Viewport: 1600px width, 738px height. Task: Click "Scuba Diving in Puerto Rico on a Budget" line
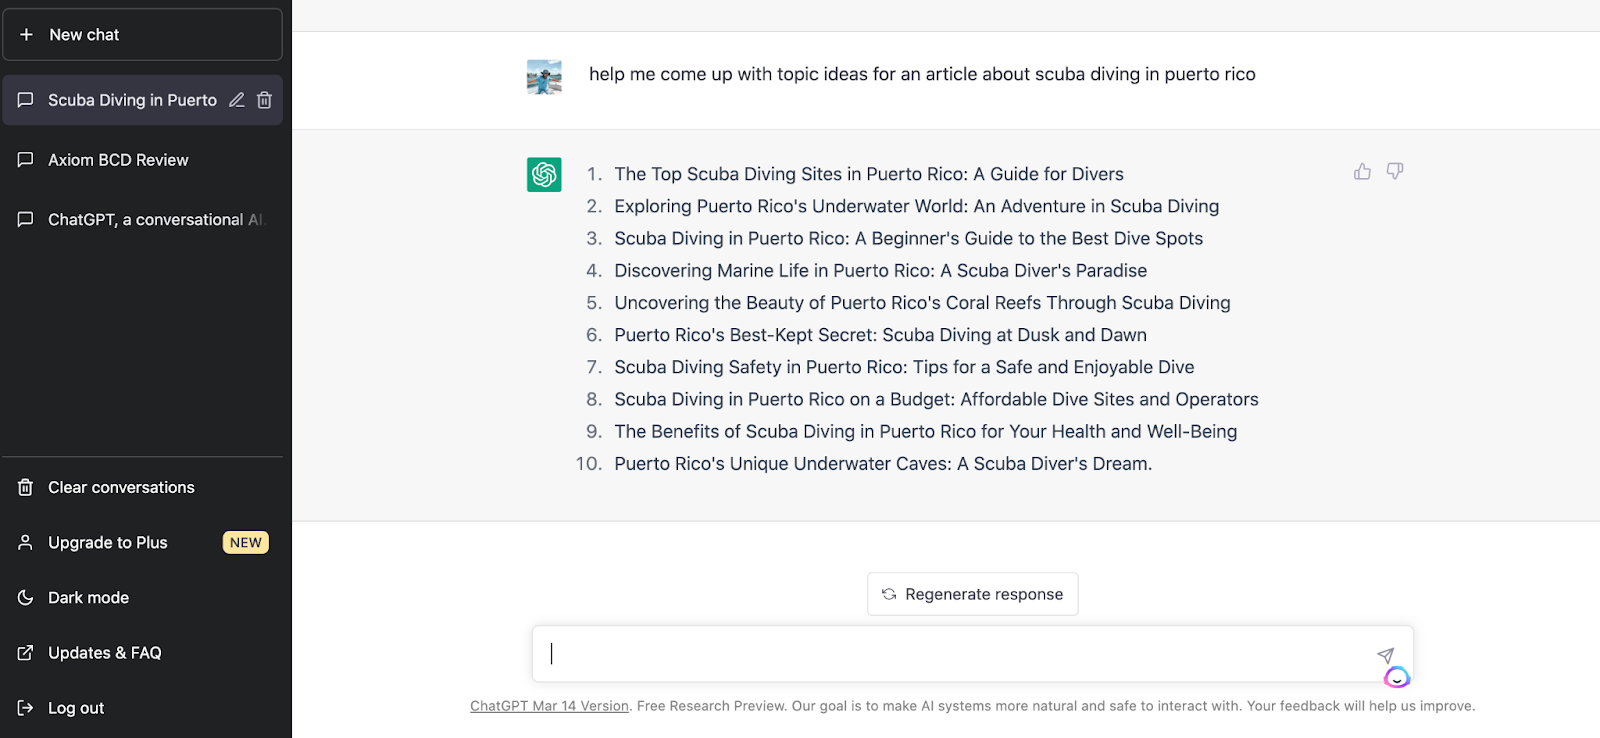click(936, 399)
